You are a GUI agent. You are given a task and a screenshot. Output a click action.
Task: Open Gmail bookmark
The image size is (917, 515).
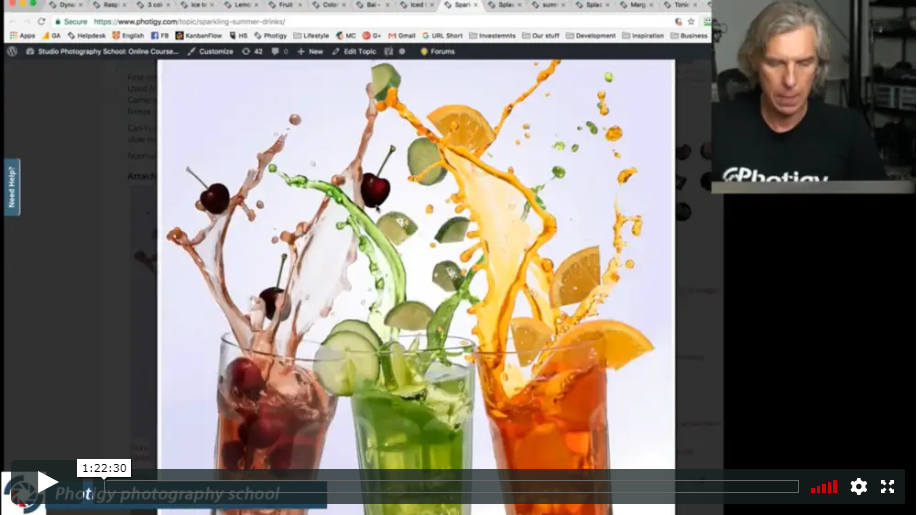pyautogui.click(x=402, y=36)
